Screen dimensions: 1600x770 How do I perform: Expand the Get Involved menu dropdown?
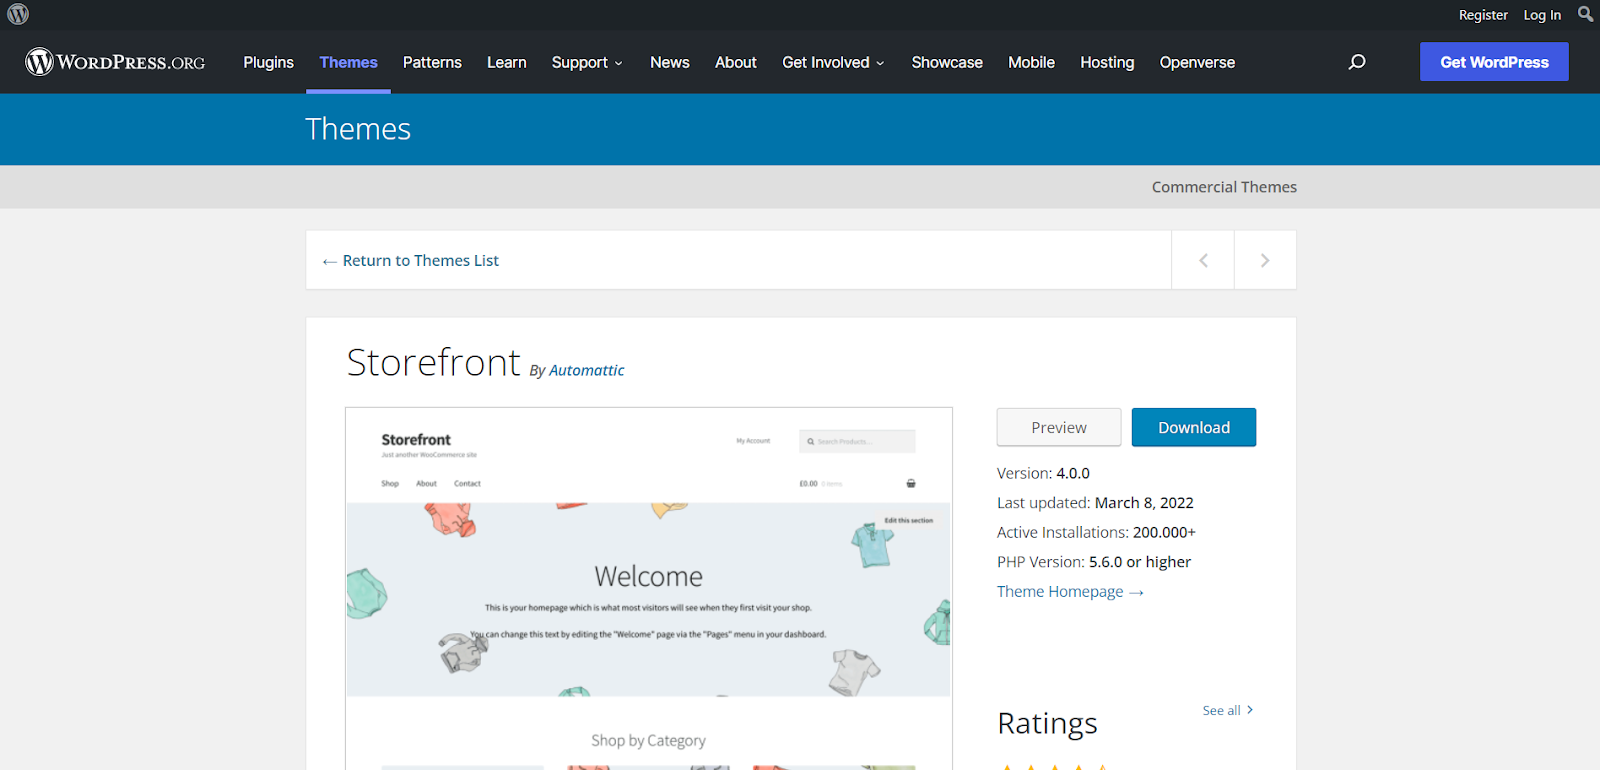coord(833,62)
